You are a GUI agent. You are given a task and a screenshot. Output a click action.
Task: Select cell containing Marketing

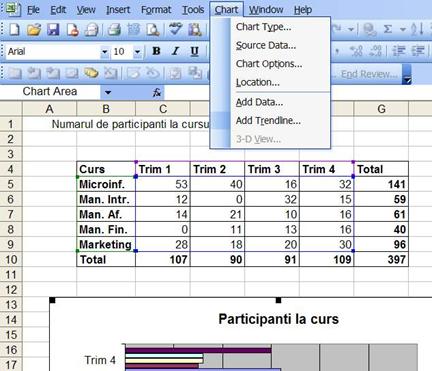pyautogui.click(x=106, y=244)
